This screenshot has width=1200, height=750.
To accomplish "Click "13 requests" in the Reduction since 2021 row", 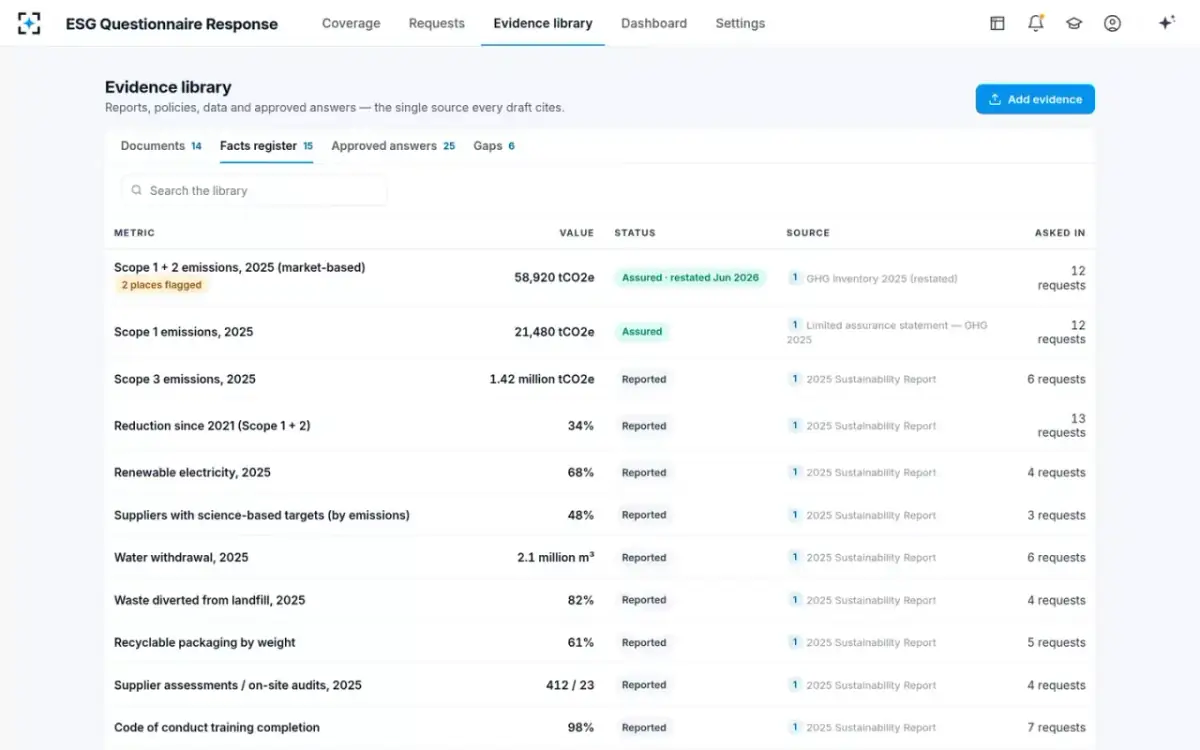I will pyautogui.click(x=1062, y=426).
